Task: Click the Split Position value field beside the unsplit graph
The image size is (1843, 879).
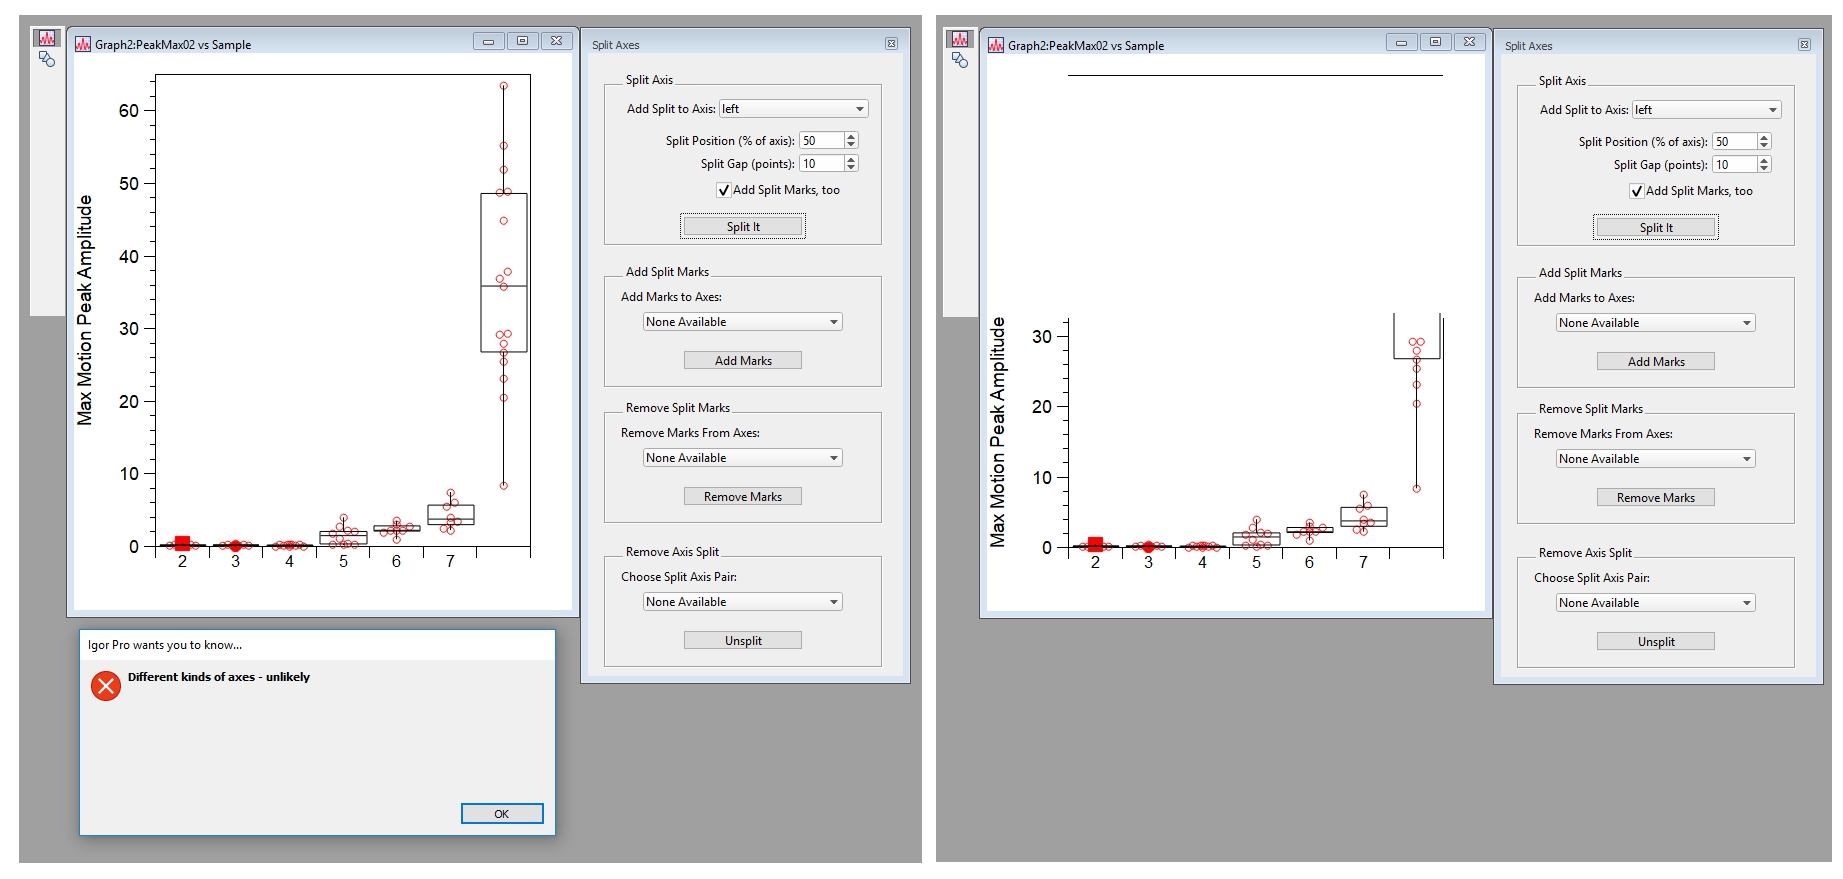Action: 820,141
